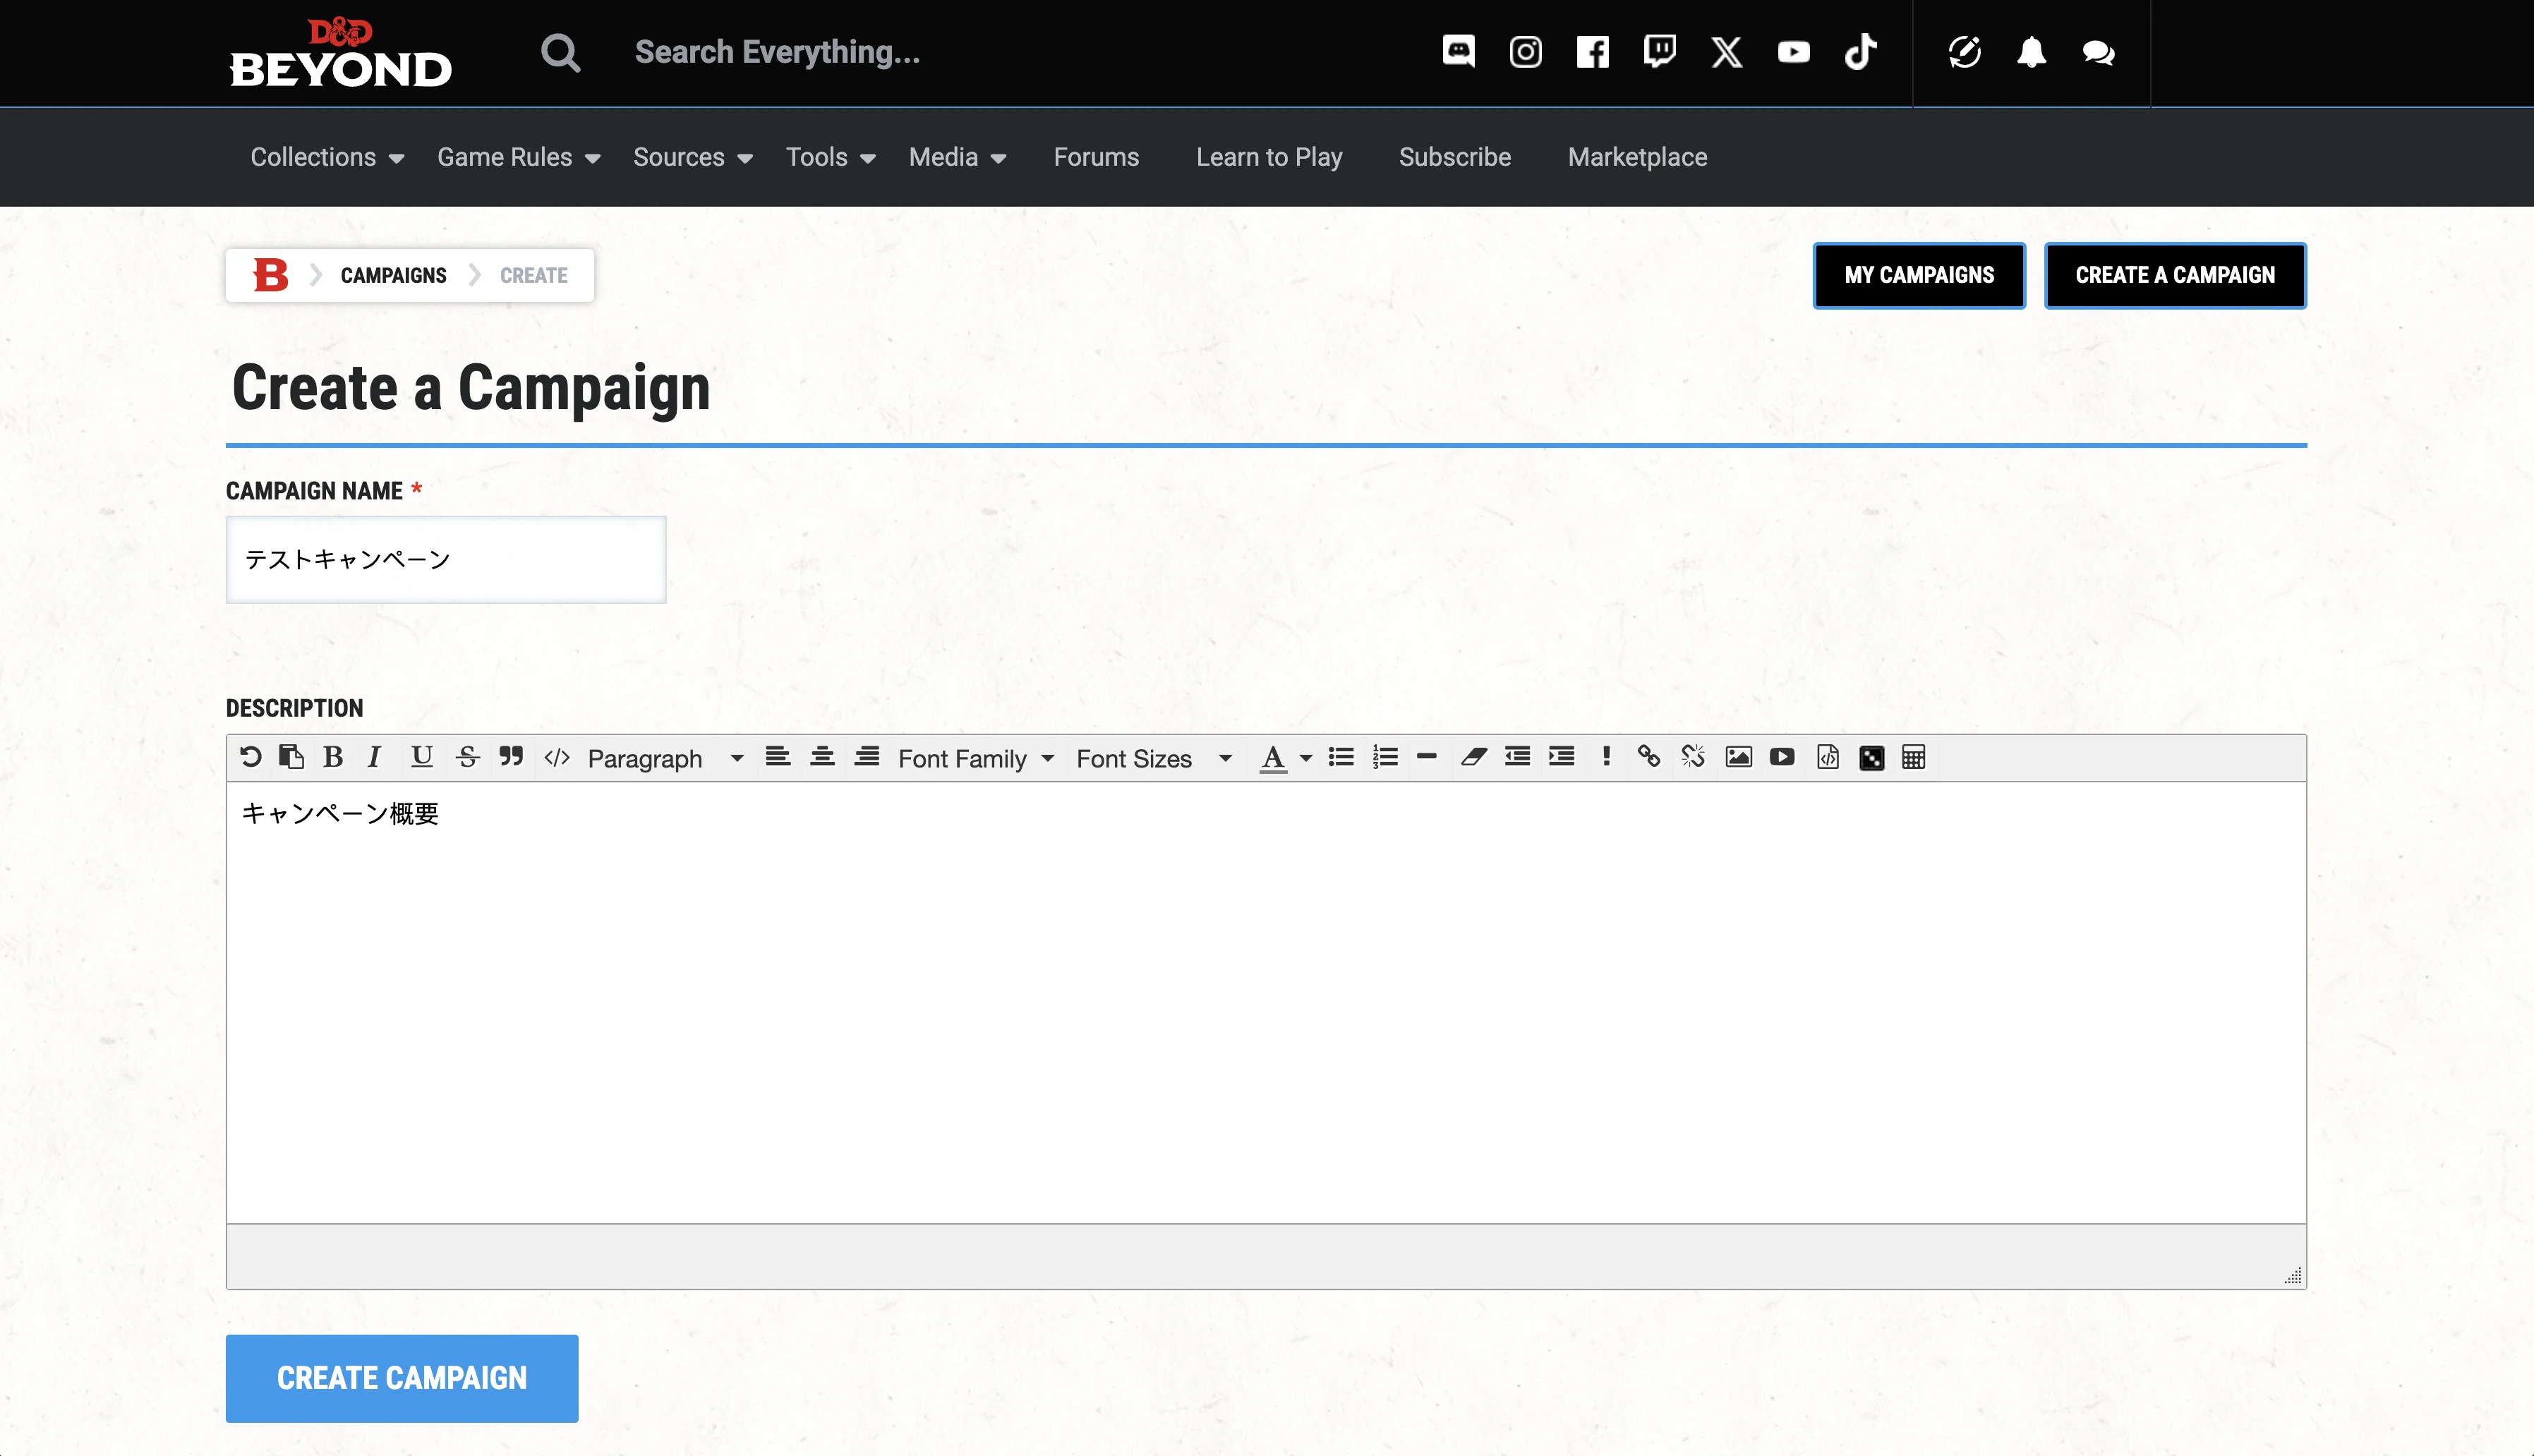2534x1456 pixels.
Task: Align text left
Action: 777,757
